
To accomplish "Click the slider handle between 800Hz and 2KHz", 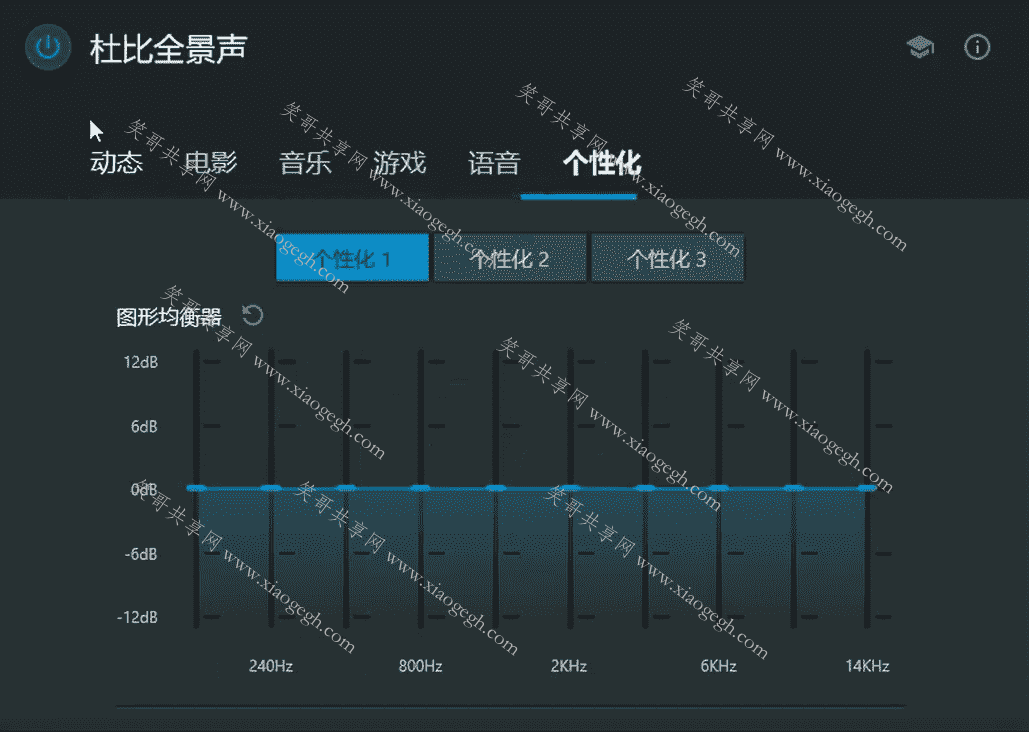I will coord(495,488).
